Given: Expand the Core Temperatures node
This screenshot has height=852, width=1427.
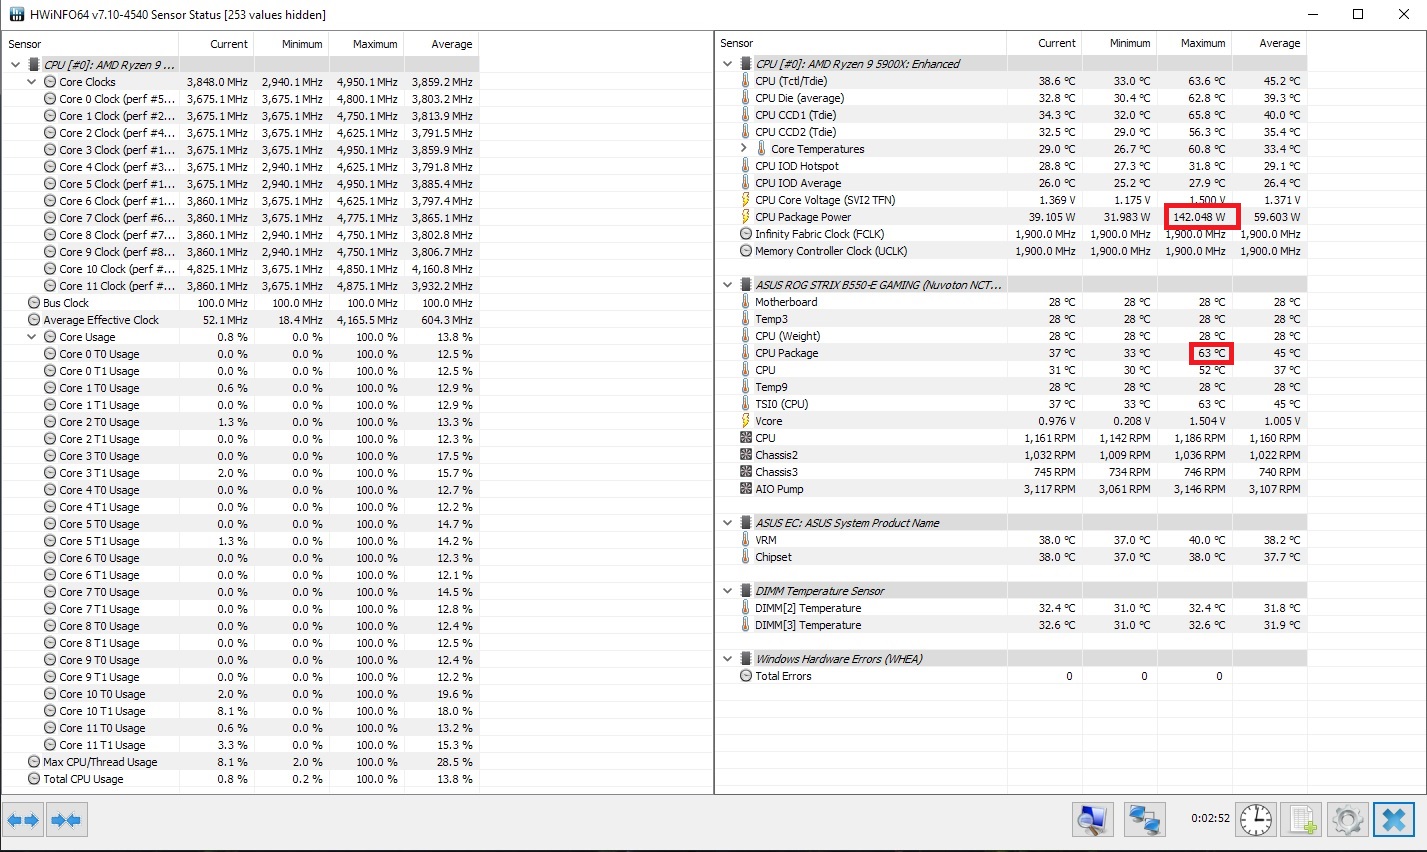Looking at the screenshot, I should [743, 149].
